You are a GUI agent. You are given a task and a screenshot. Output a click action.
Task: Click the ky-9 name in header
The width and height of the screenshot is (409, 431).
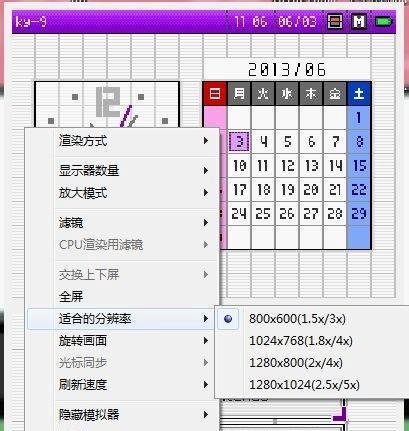click(31, 22)
